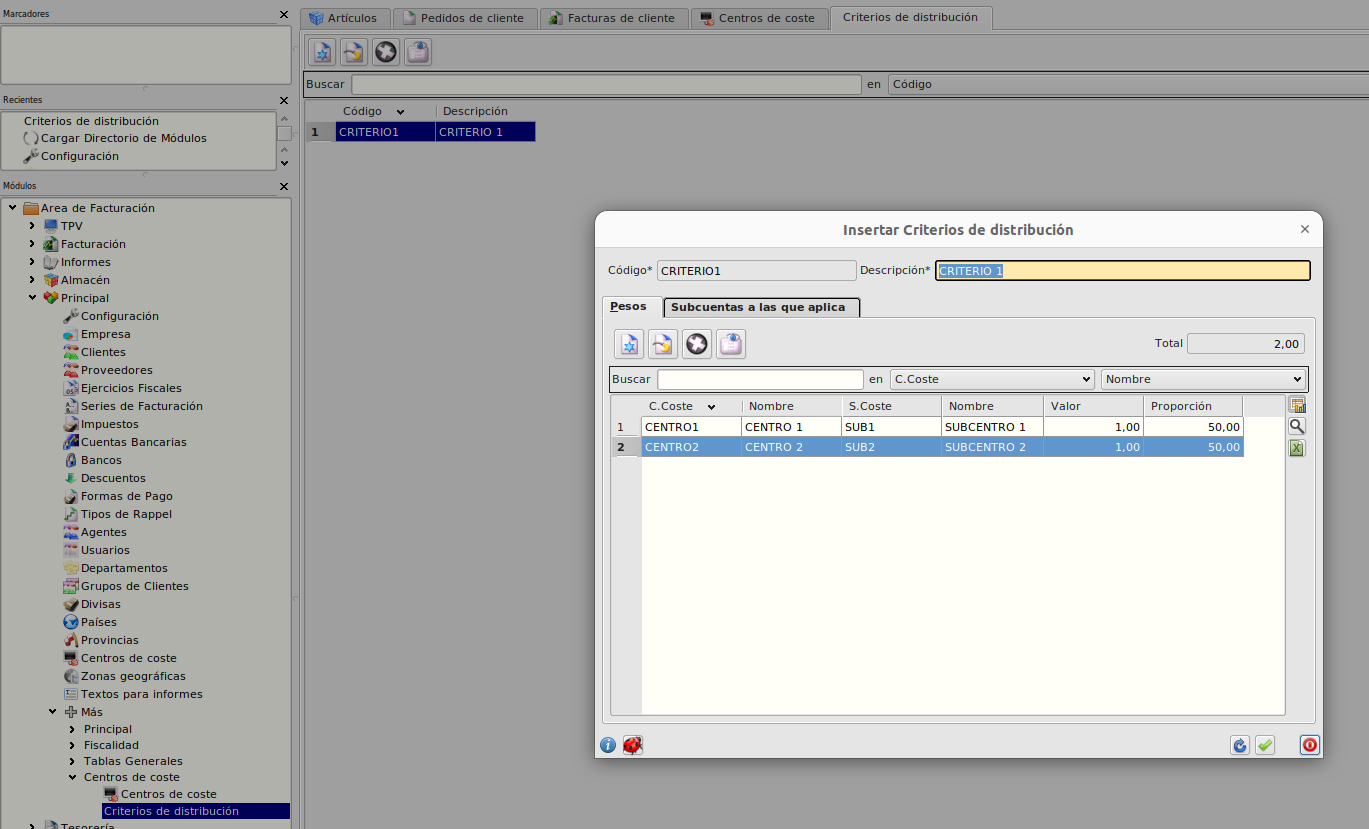Open Proveedores in the module tree
1369x829 pixels.
117,370
